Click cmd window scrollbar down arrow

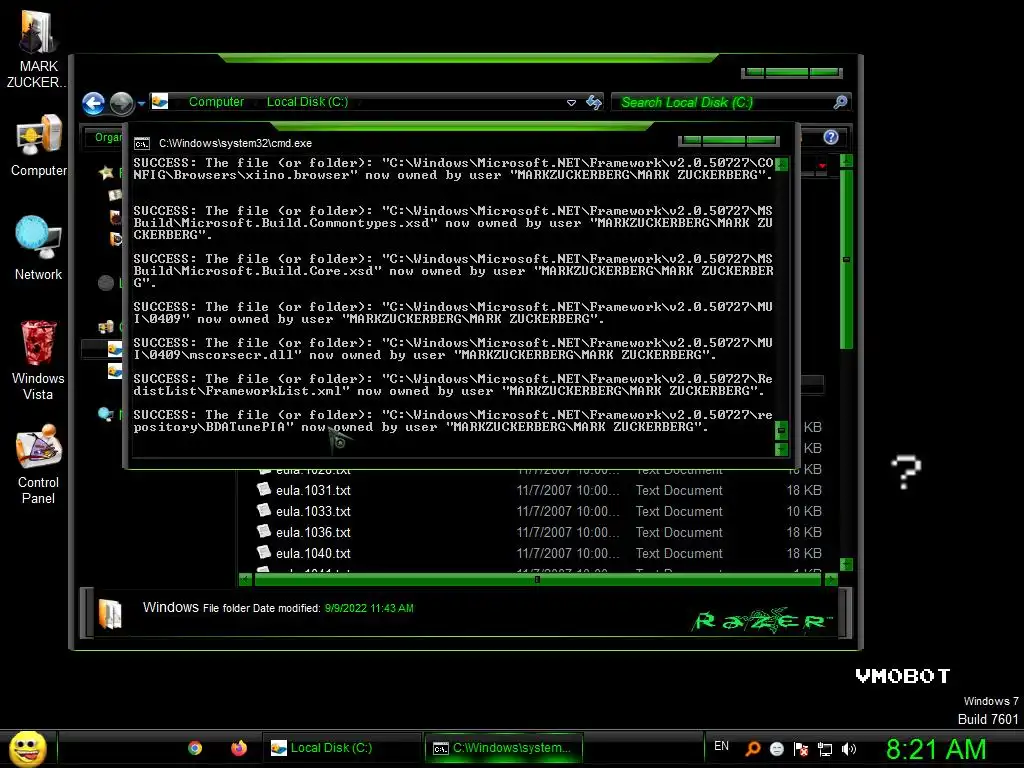(781, 449)
